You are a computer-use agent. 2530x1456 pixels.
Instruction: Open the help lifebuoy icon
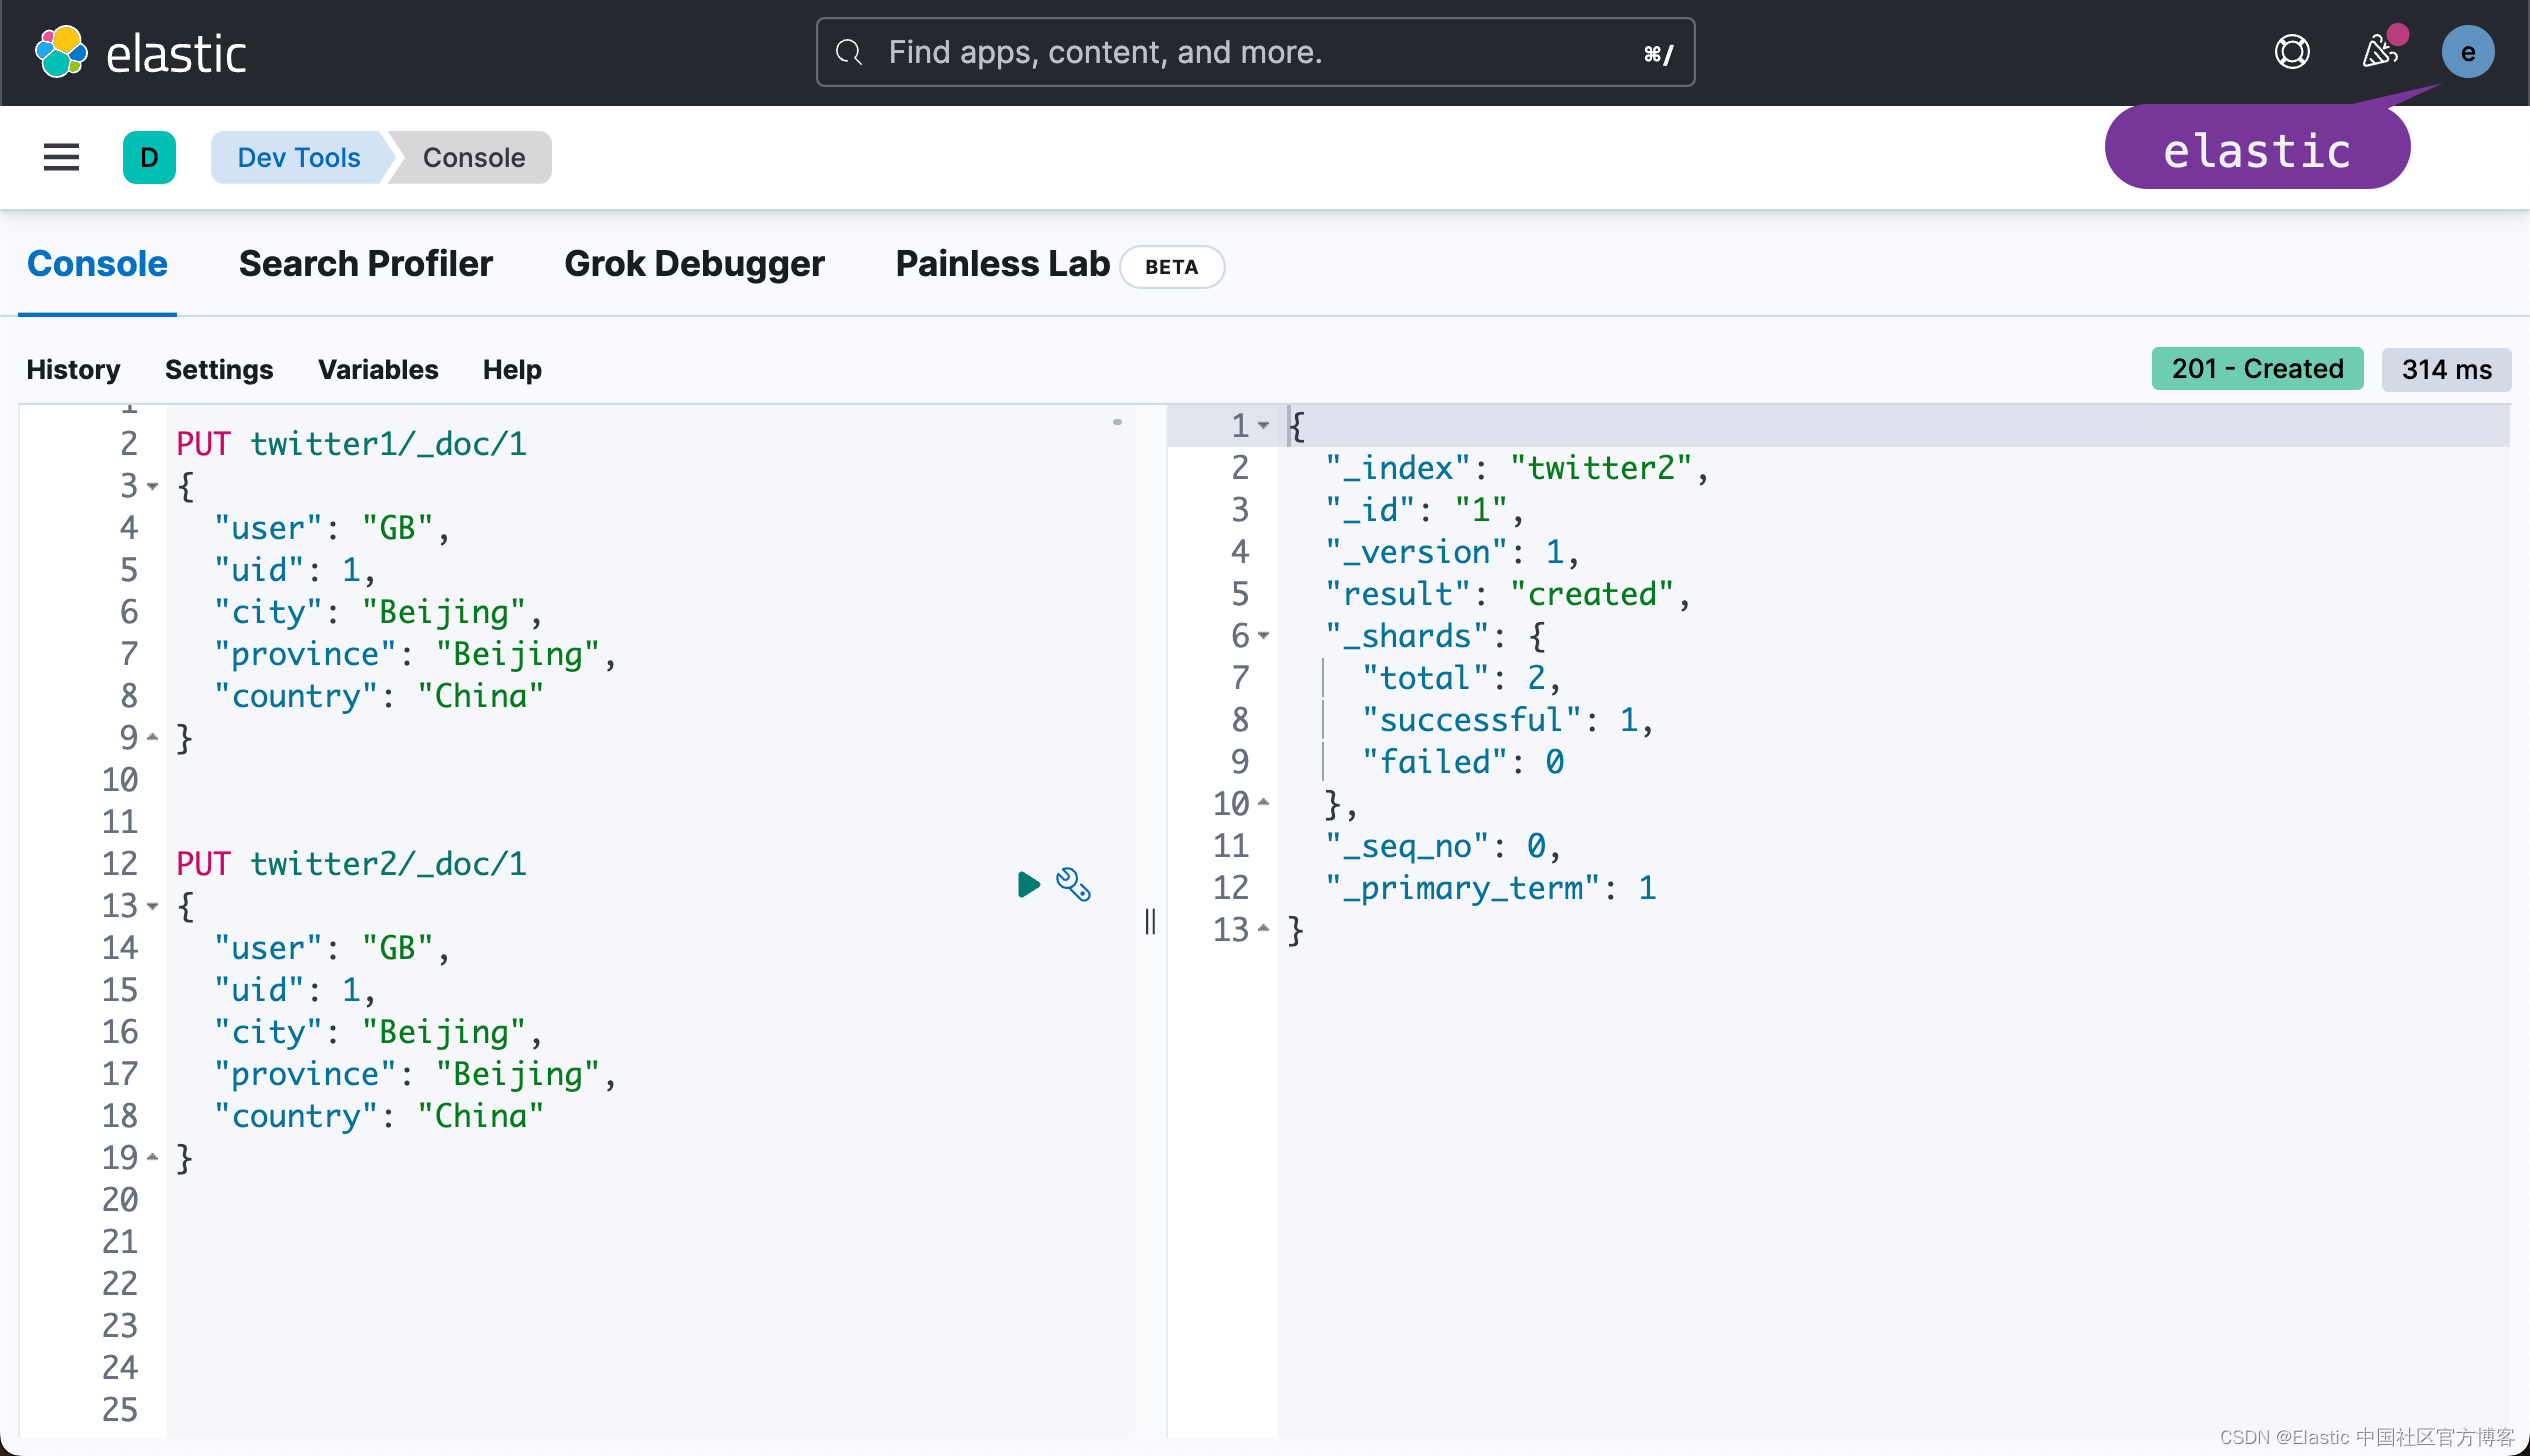pyautogui.click(x=2291, y=52)
